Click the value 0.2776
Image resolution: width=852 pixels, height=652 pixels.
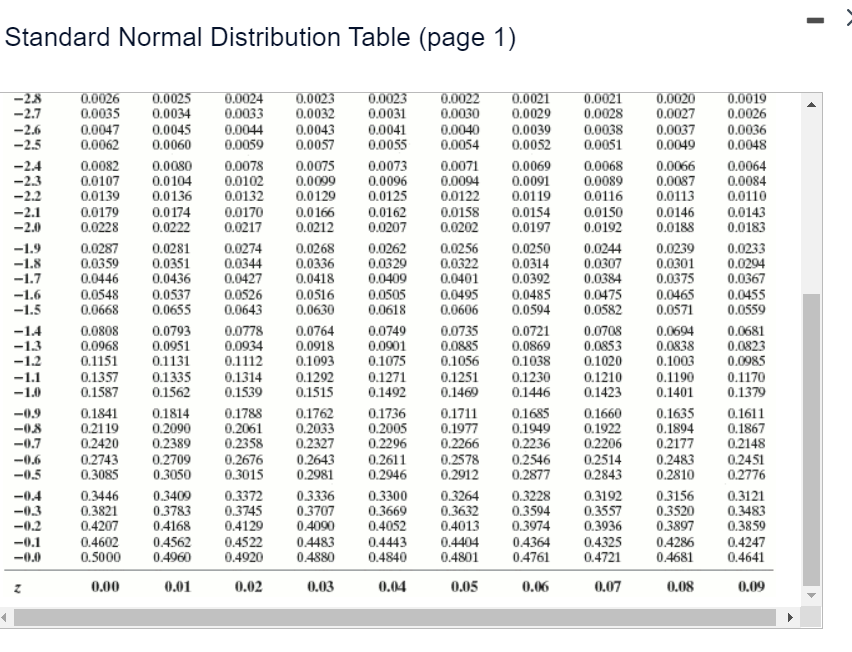tap(747, 475)
